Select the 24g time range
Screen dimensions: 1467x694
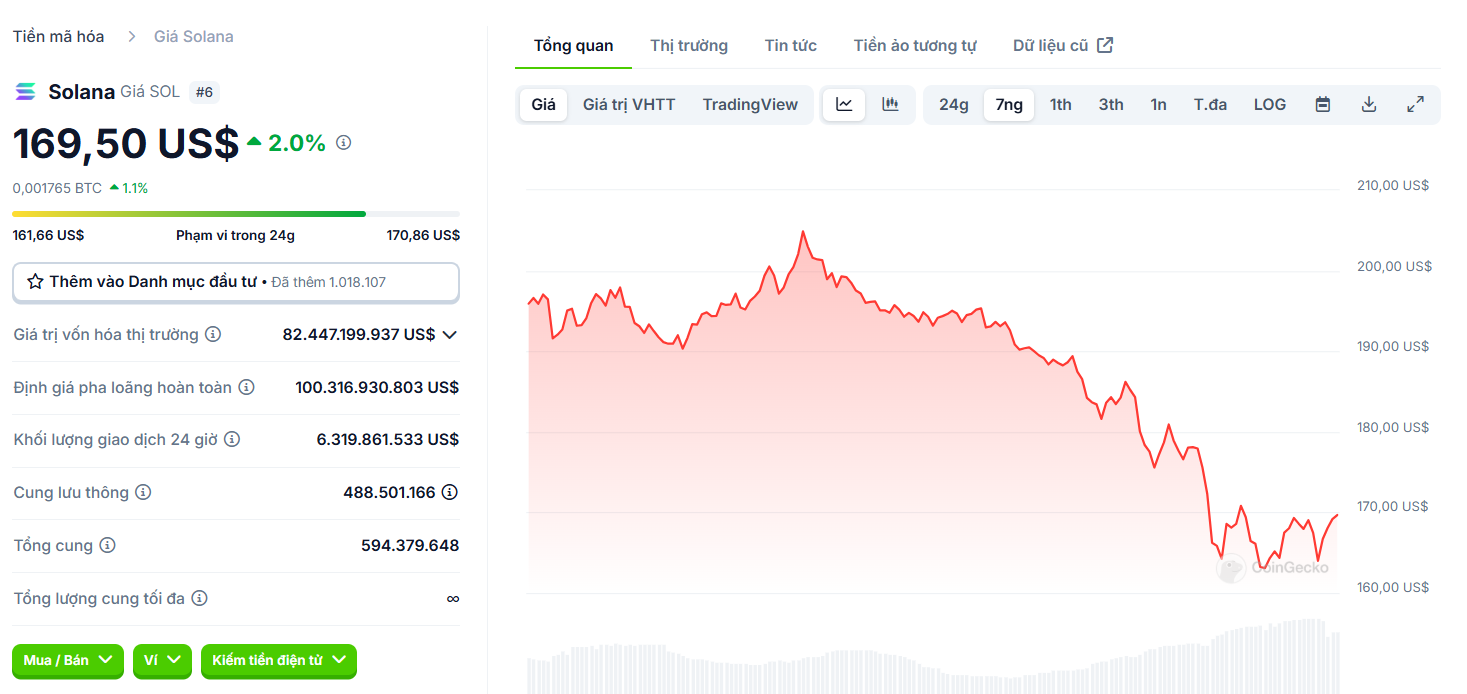[x=952, y=104]
